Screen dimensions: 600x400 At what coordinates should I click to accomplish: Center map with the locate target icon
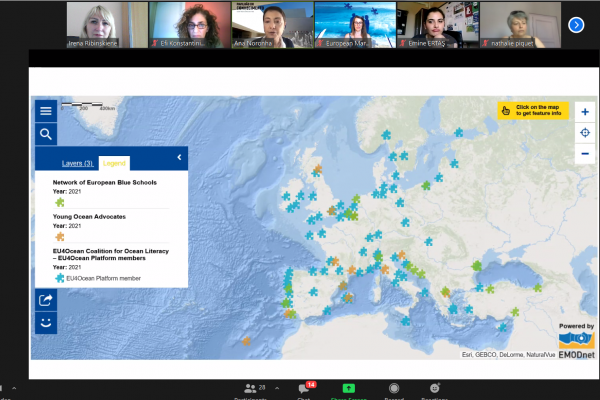tap(585, 133)
